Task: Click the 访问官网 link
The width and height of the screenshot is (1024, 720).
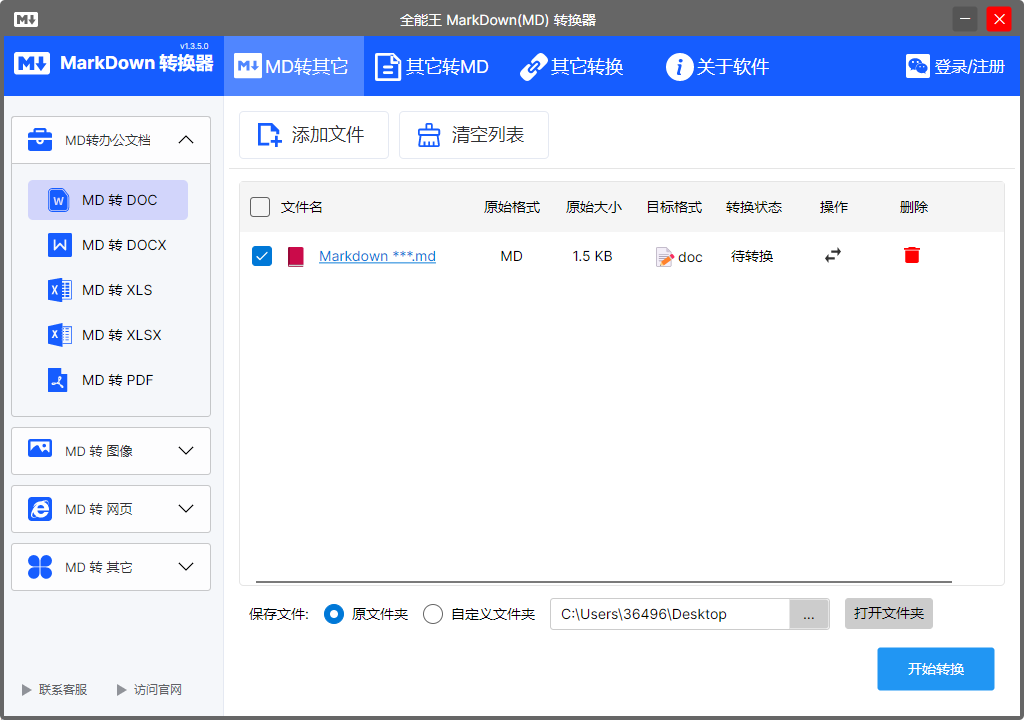Action: point(157,690)
